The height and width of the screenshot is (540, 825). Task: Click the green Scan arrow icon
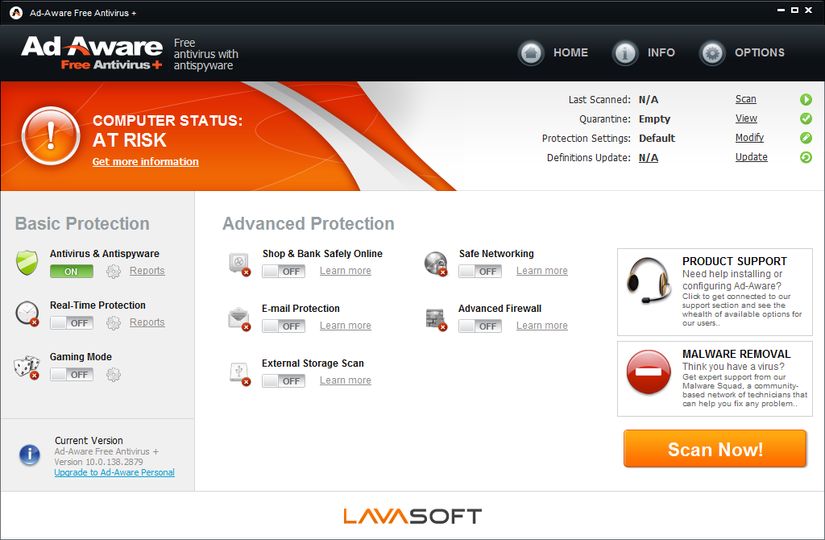click(x=805, y=100)
